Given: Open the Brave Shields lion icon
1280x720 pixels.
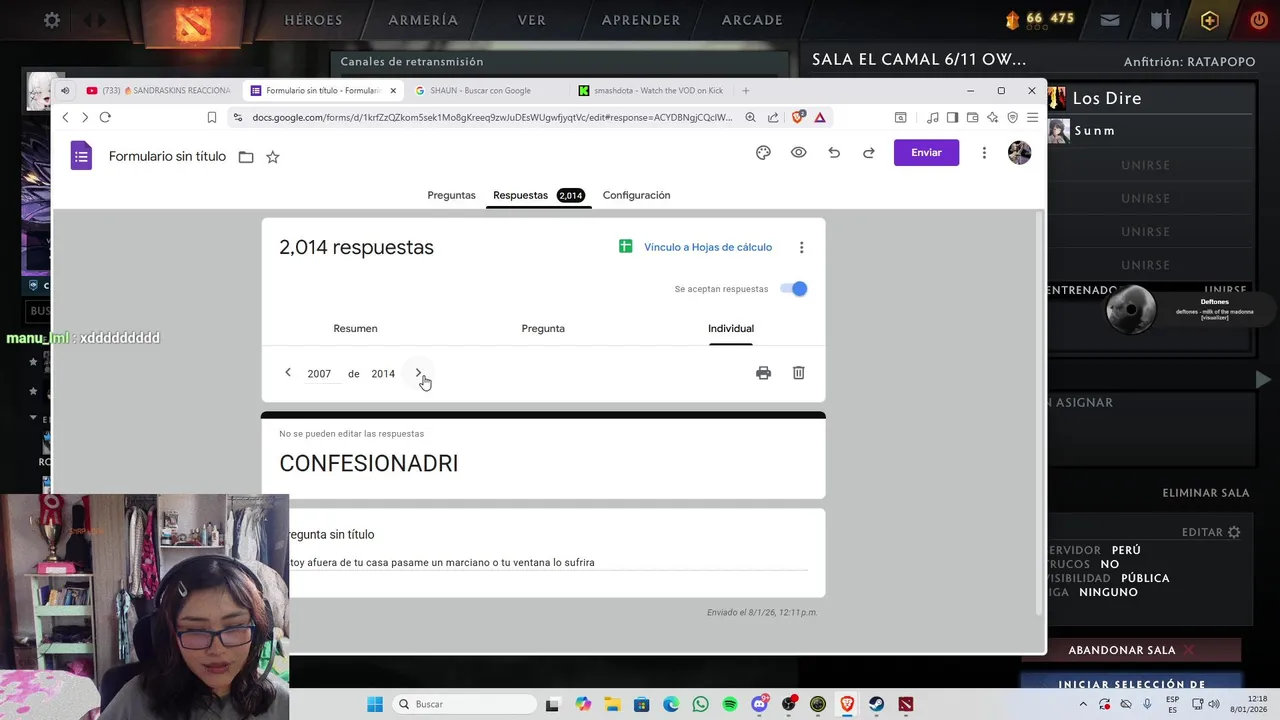Looking at the screenshot, I should coord(798,117).
